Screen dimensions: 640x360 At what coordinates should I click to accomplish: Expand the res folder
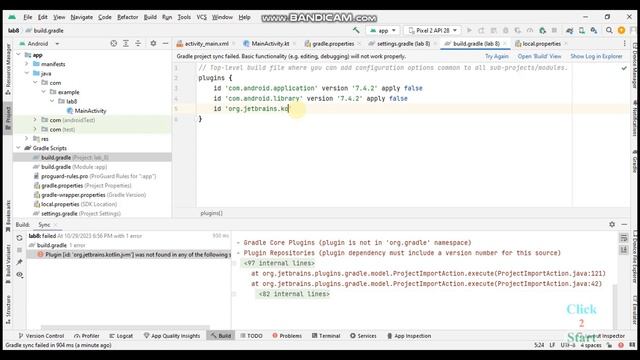click(27, 138)
